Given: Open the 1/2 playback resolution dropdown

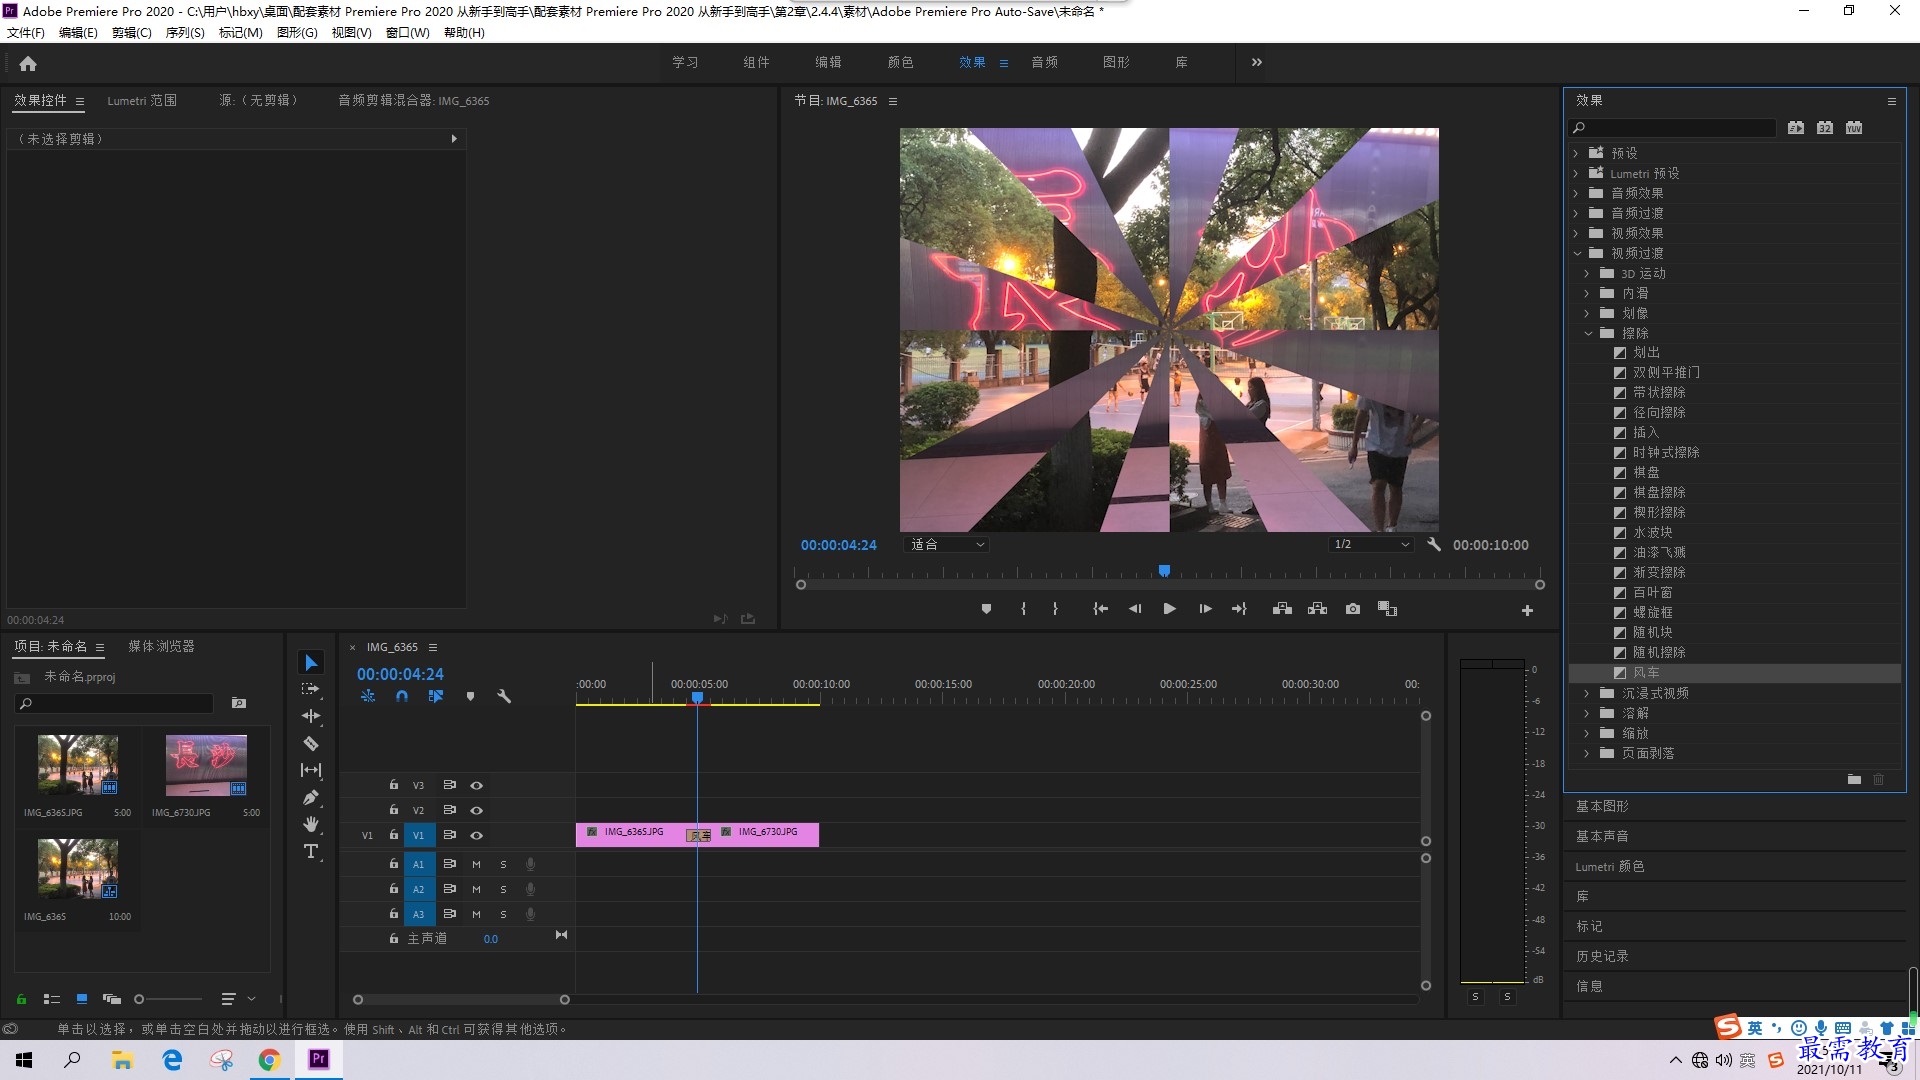Looking at the screenshot, I should 1371,545.
